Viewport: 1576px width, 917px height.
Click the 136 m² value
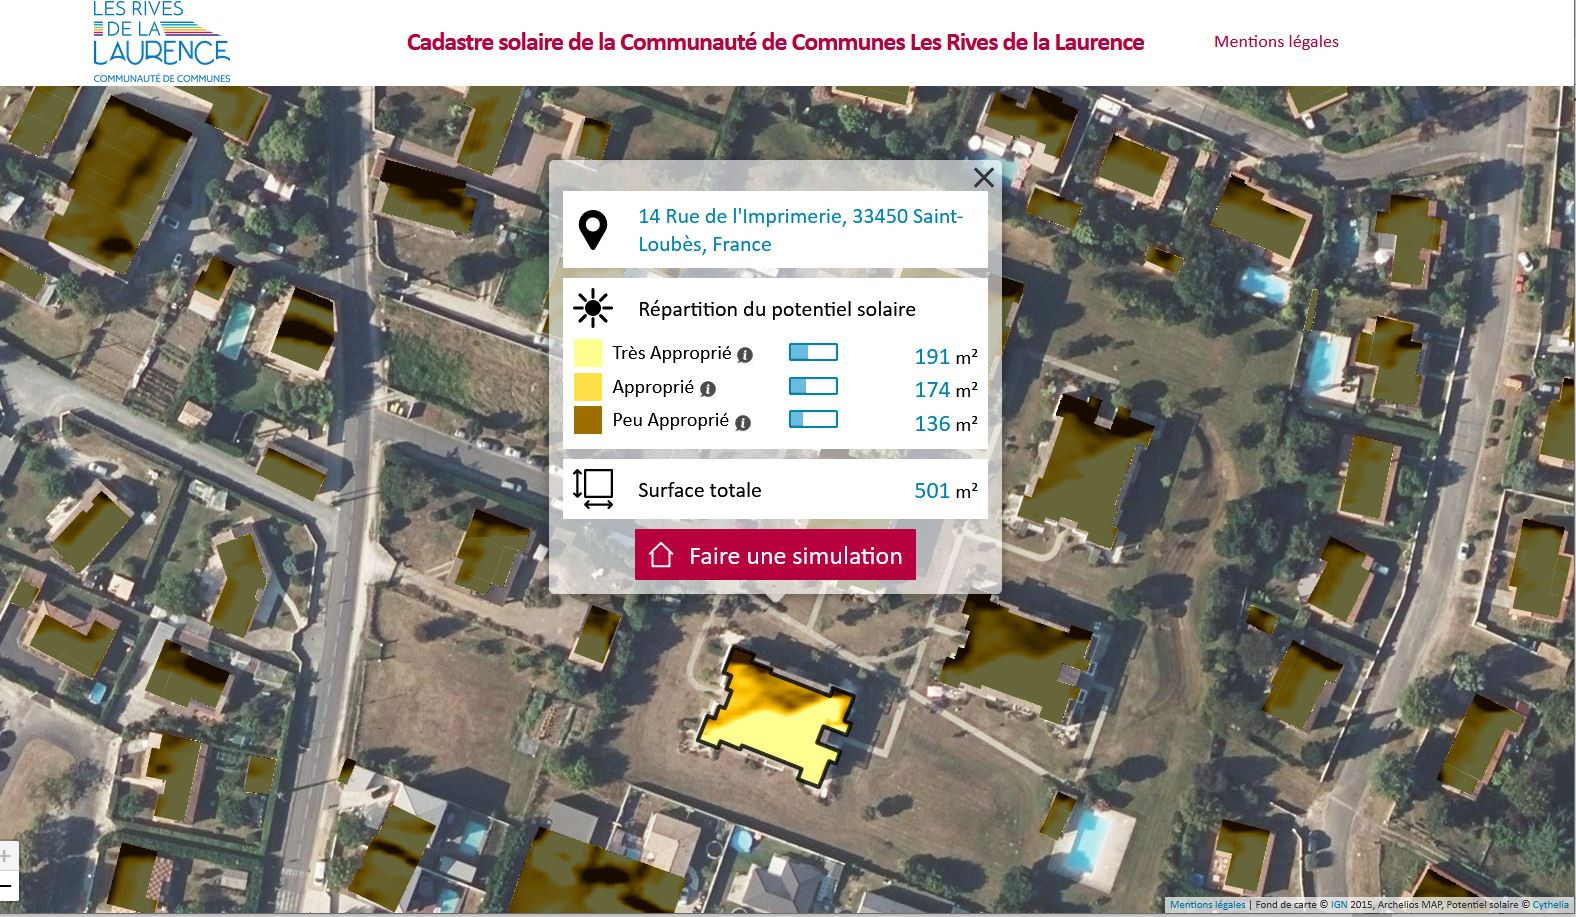point(946,424)
